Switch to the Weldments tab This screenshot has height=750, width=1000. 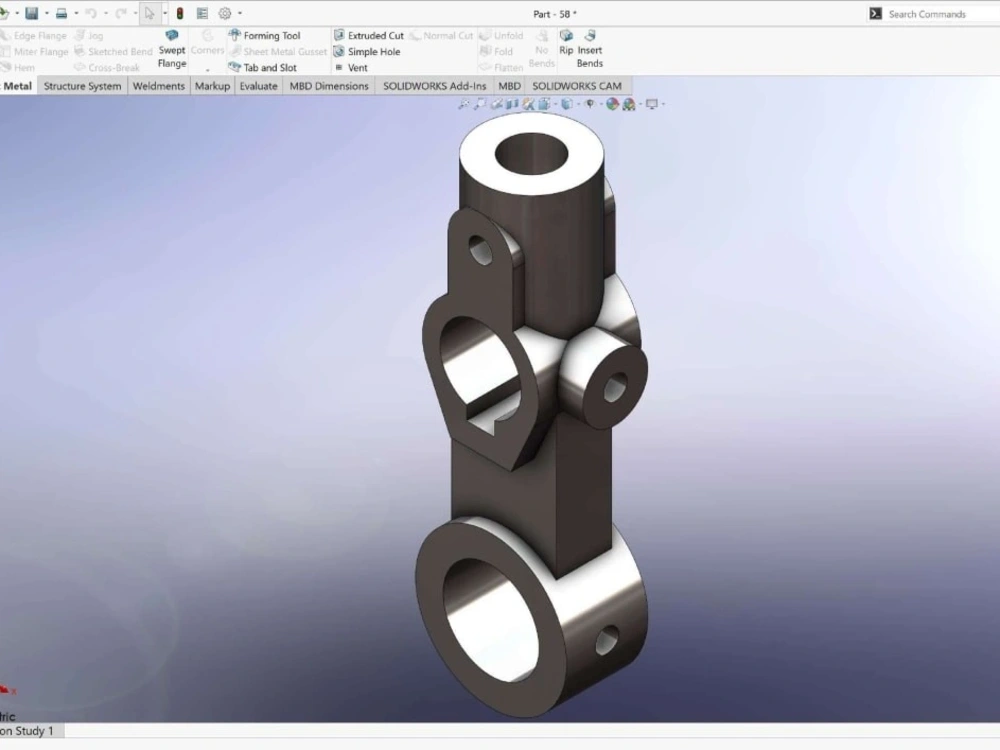(158, 85)
